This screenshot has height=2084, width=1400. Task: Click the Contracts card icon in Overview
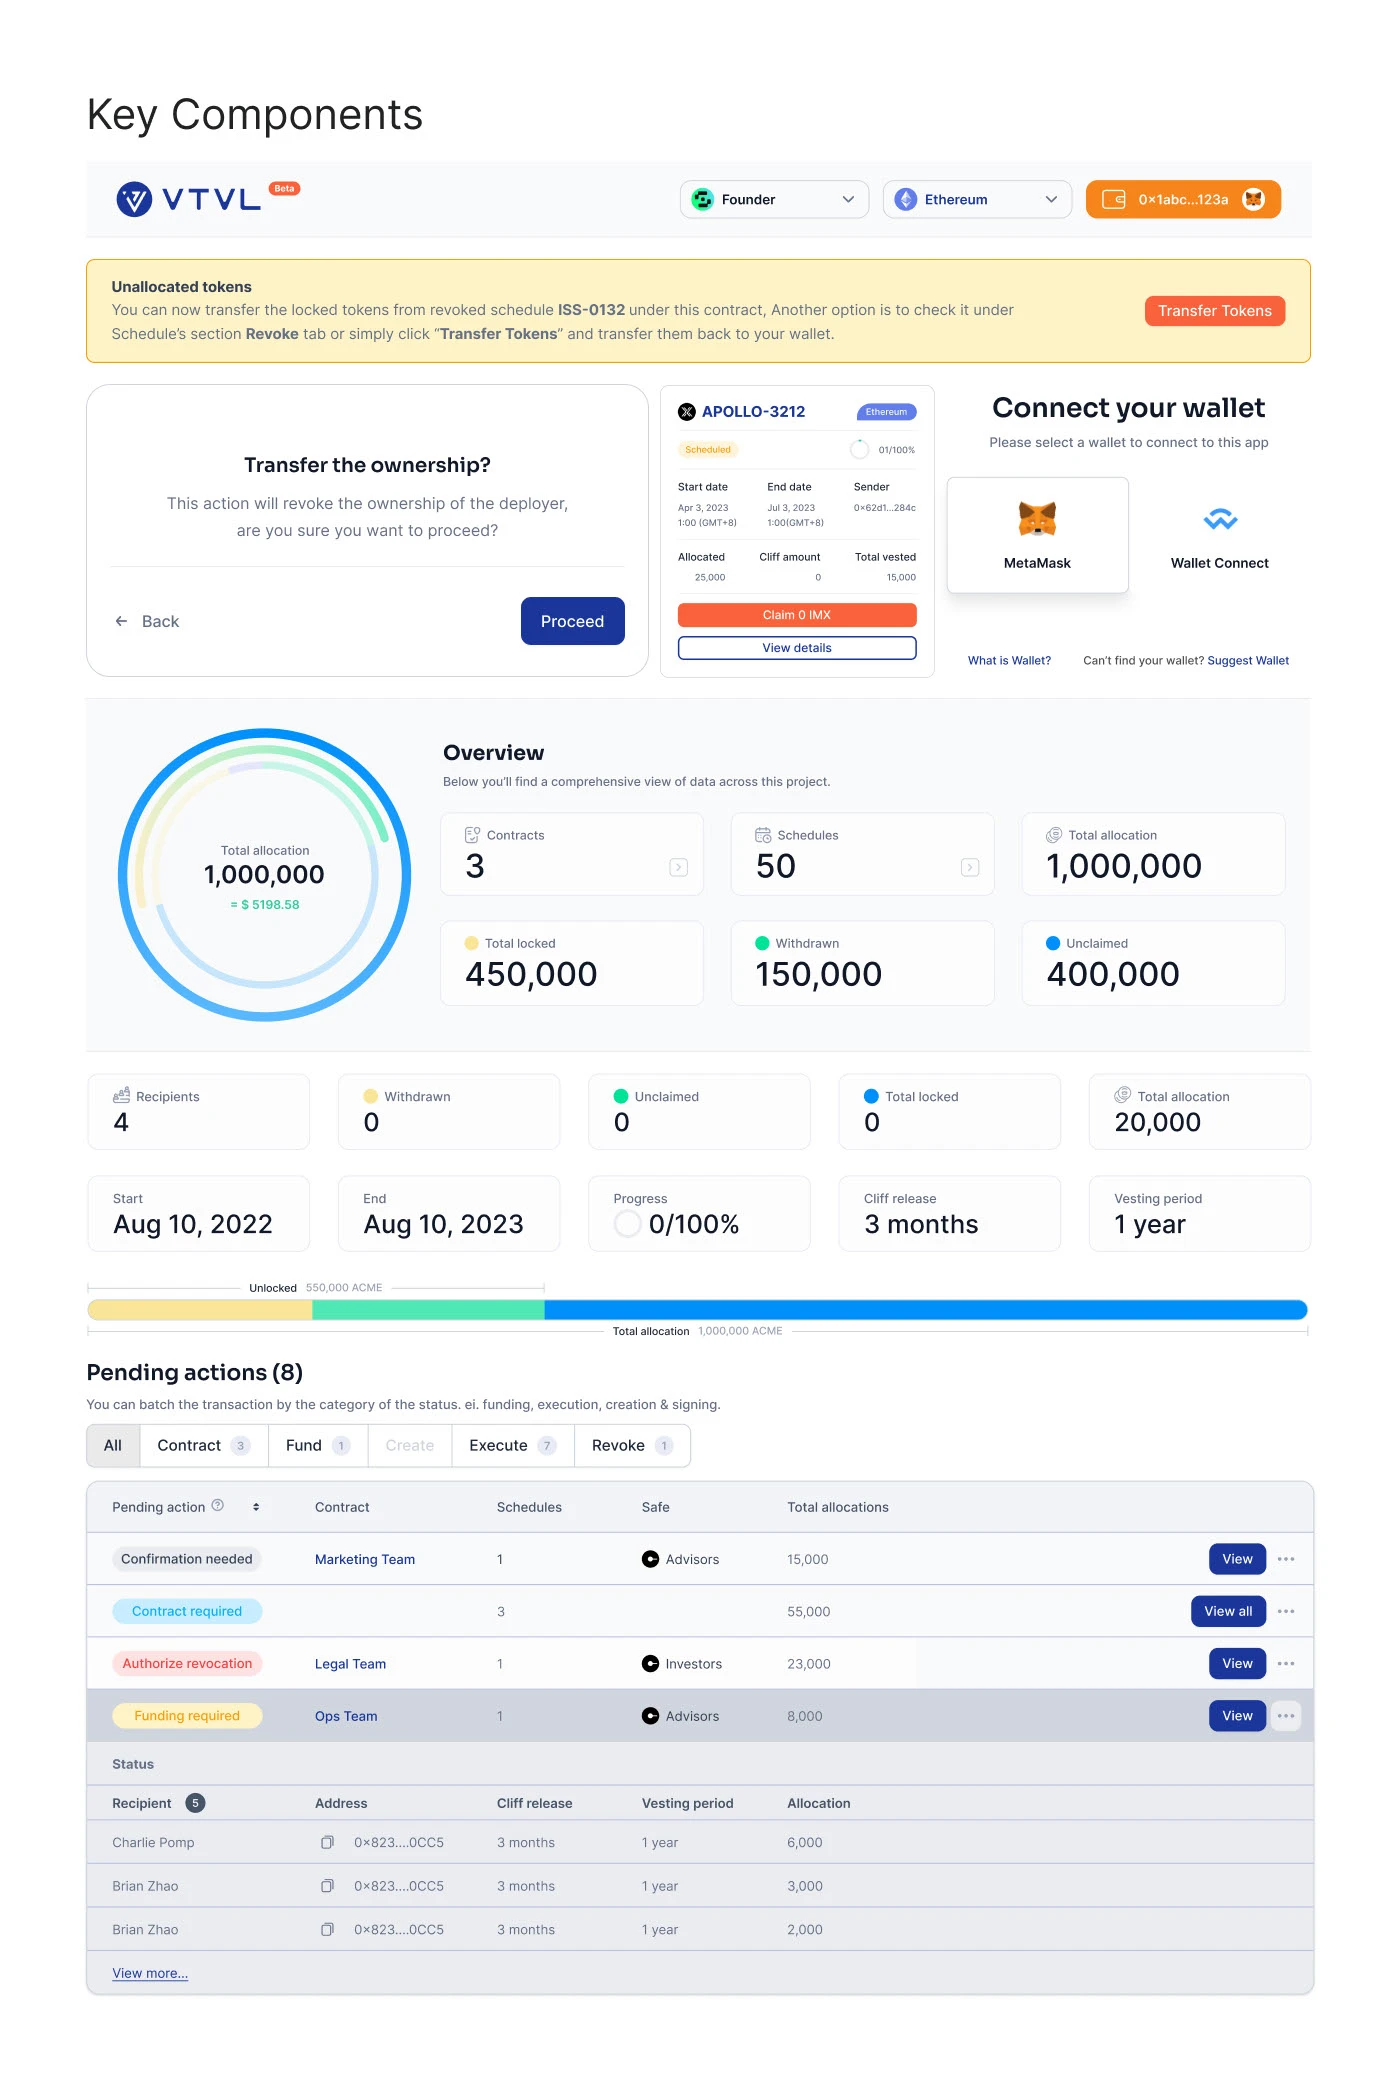coord(473,835)
